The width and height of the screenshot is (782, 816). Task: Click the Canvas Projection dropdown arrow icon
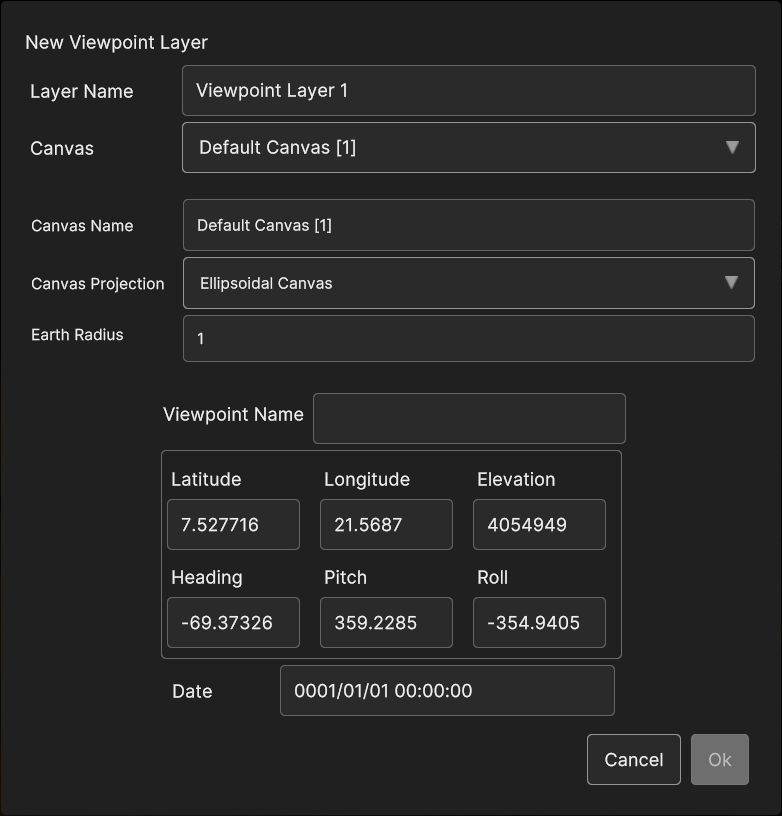point(732,283)
